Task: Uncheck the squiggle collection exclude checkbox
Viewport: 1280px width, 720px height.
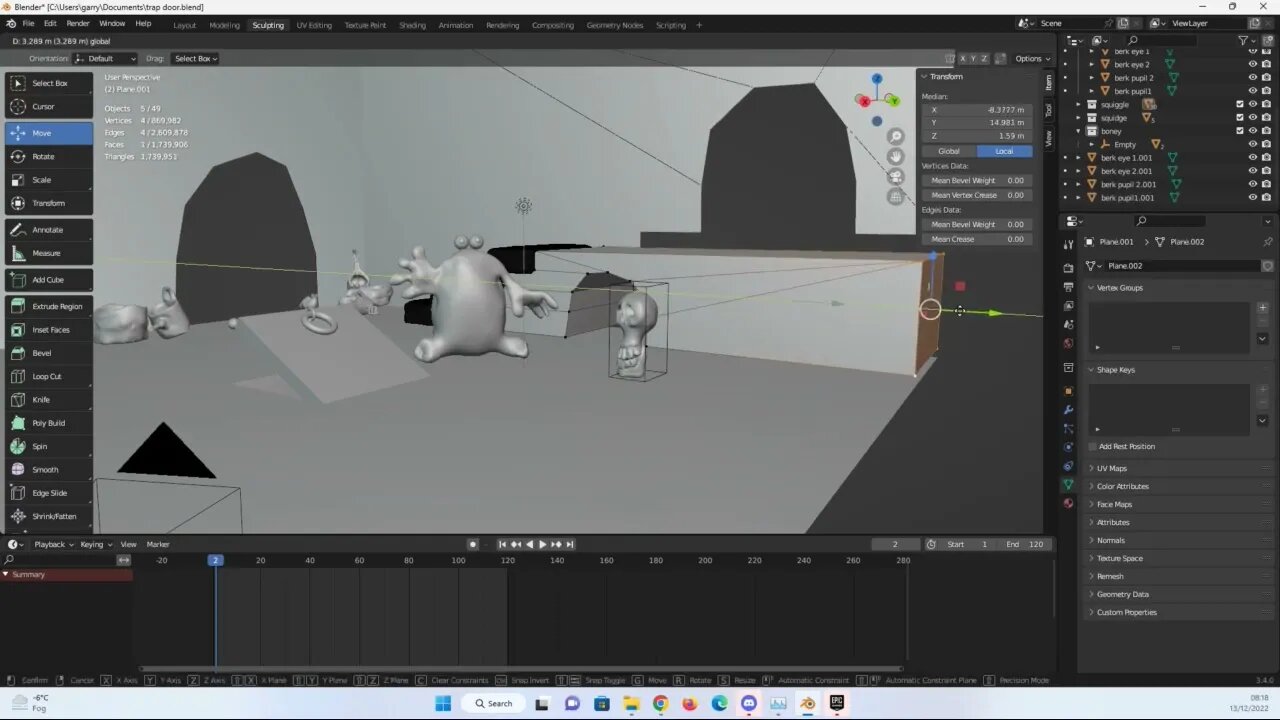Action: coord(1240,104)
